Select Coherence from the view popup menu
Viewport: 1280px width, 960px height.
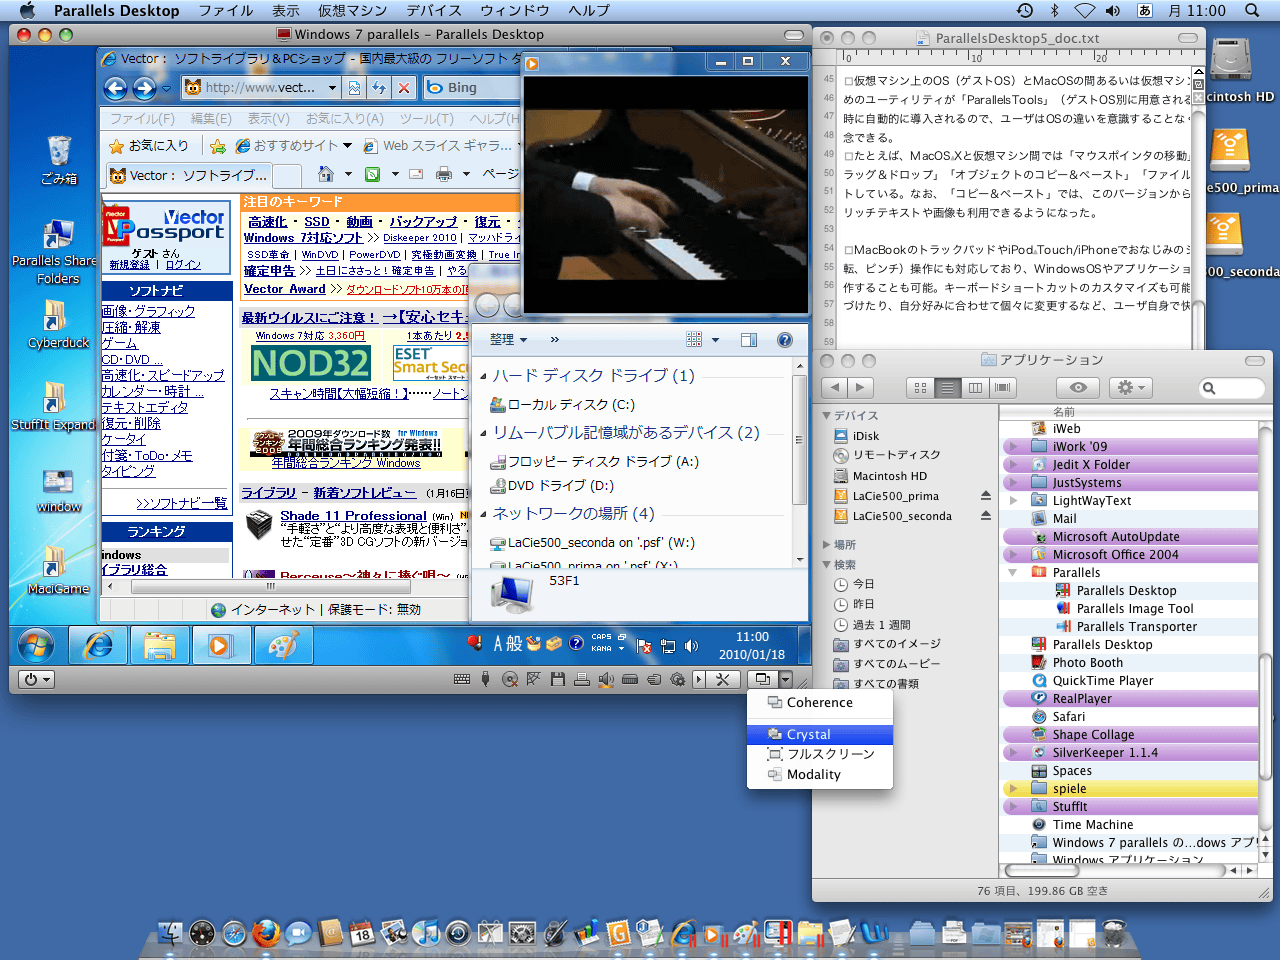(820, 703)
